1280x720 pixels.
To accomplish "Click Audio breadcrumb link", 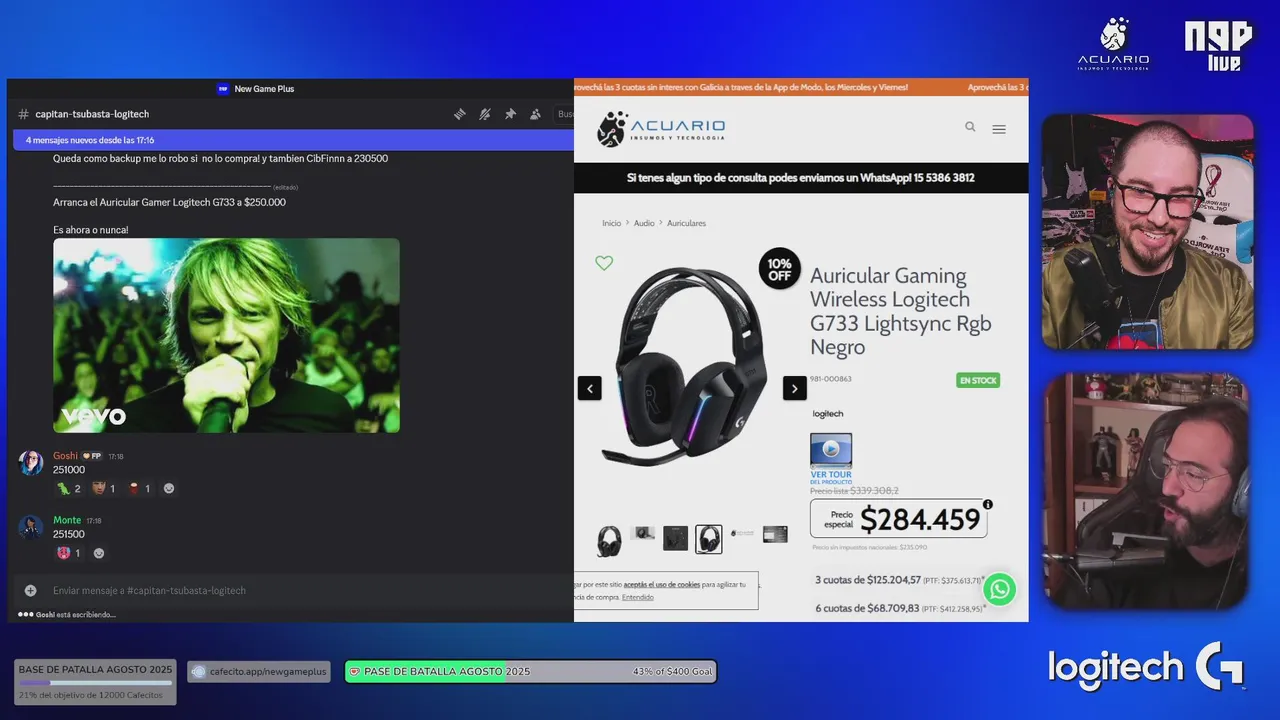I will click(644, 223).
